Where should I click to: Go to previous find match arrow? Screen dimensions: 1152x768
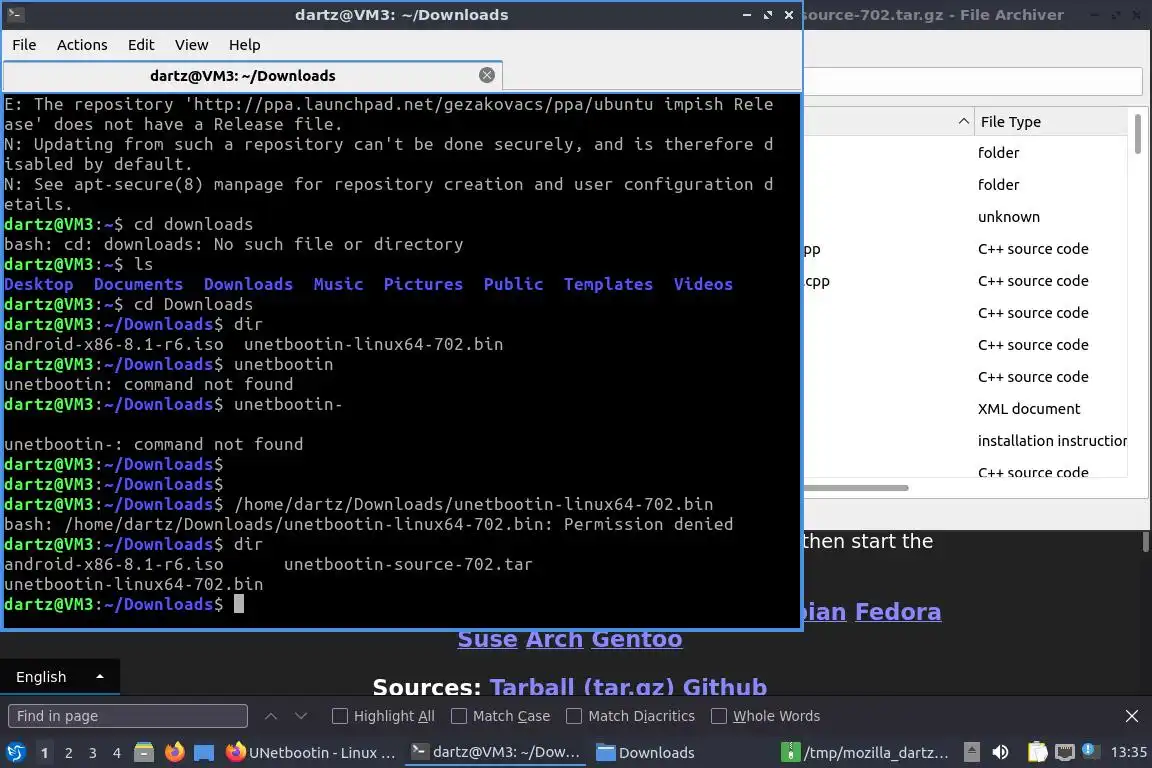[x=270, y=716]
